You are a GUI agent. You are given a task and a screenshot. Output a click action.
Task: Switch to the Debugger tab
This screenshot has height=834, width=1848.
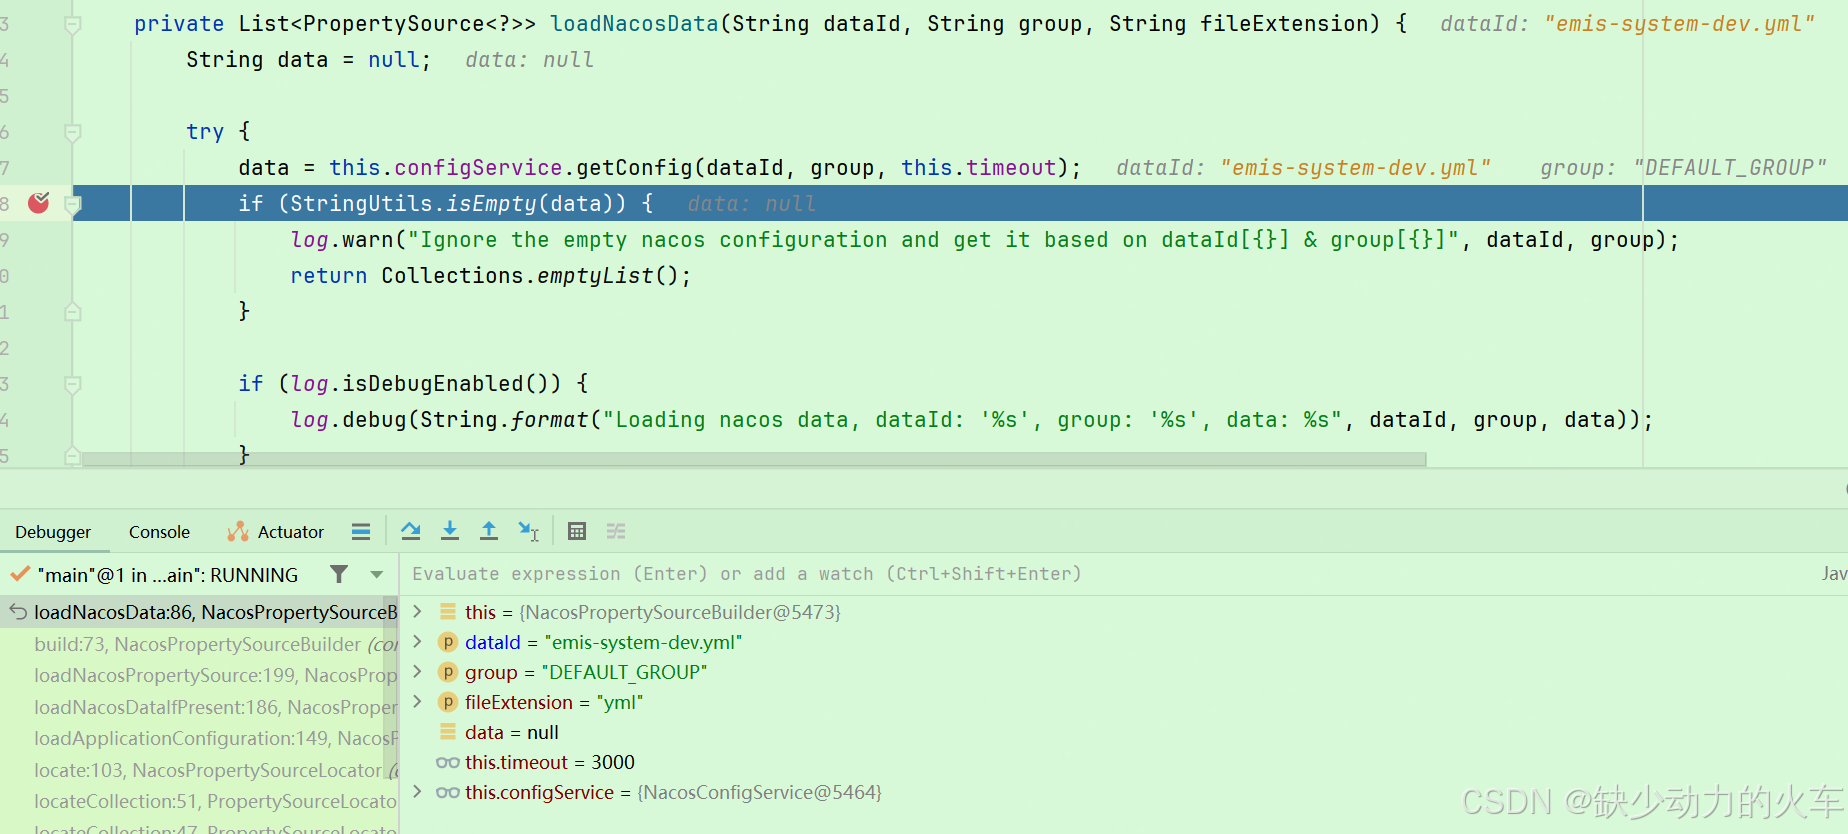point(53,532)
